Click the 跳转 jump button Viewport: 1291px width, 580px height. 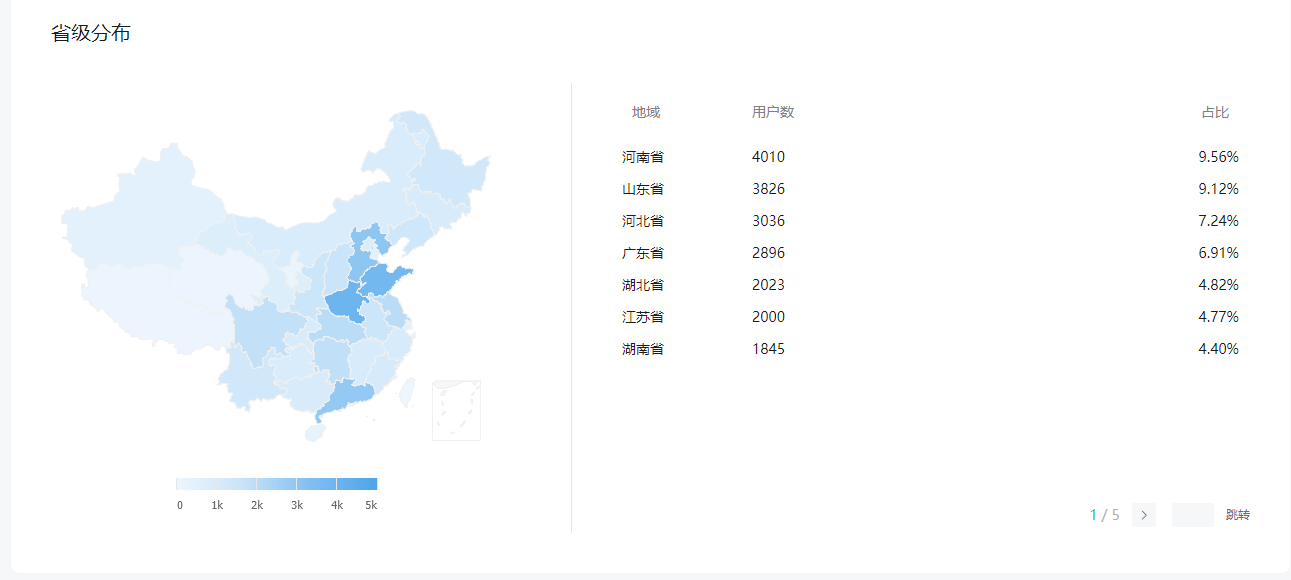(x=1238, y=515)
